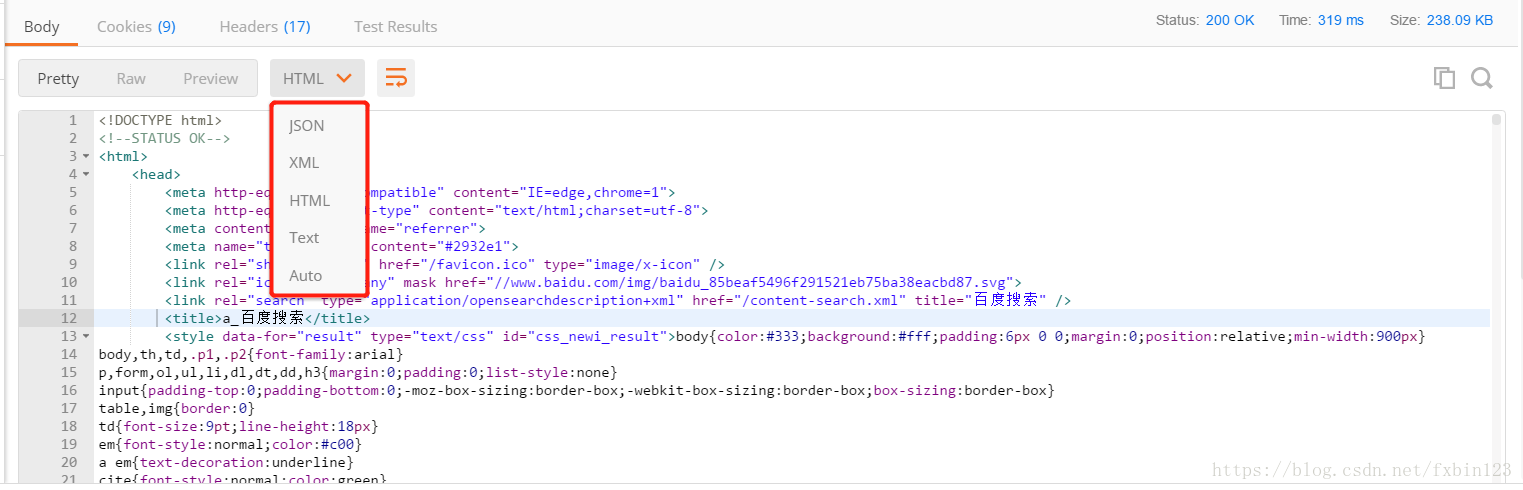This screenshot has height=490, width=1523.
Task: Go to the Test Results tab
Action: click(395, 27)
